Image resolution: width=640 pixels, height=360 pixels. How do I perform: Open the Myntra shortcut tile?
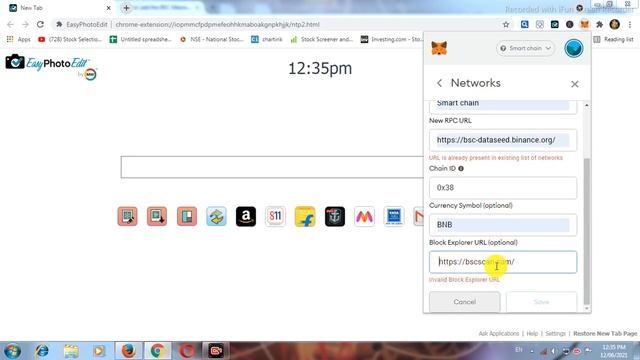coord(364,216)
